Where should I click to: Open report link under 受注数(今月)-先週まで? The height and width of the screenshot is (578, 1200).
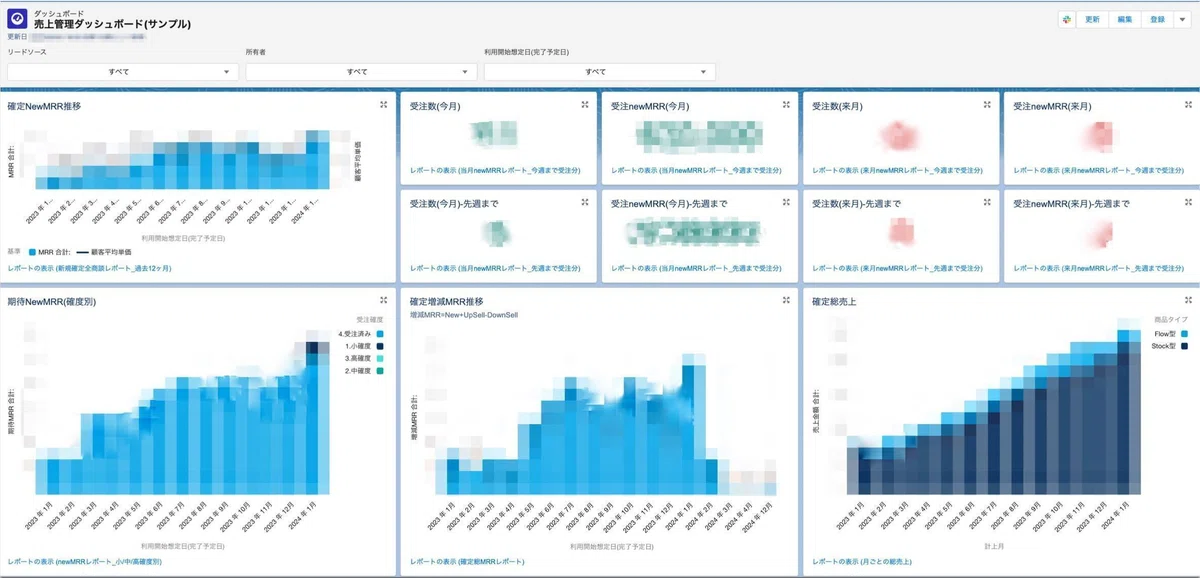[x=495, y=269]
